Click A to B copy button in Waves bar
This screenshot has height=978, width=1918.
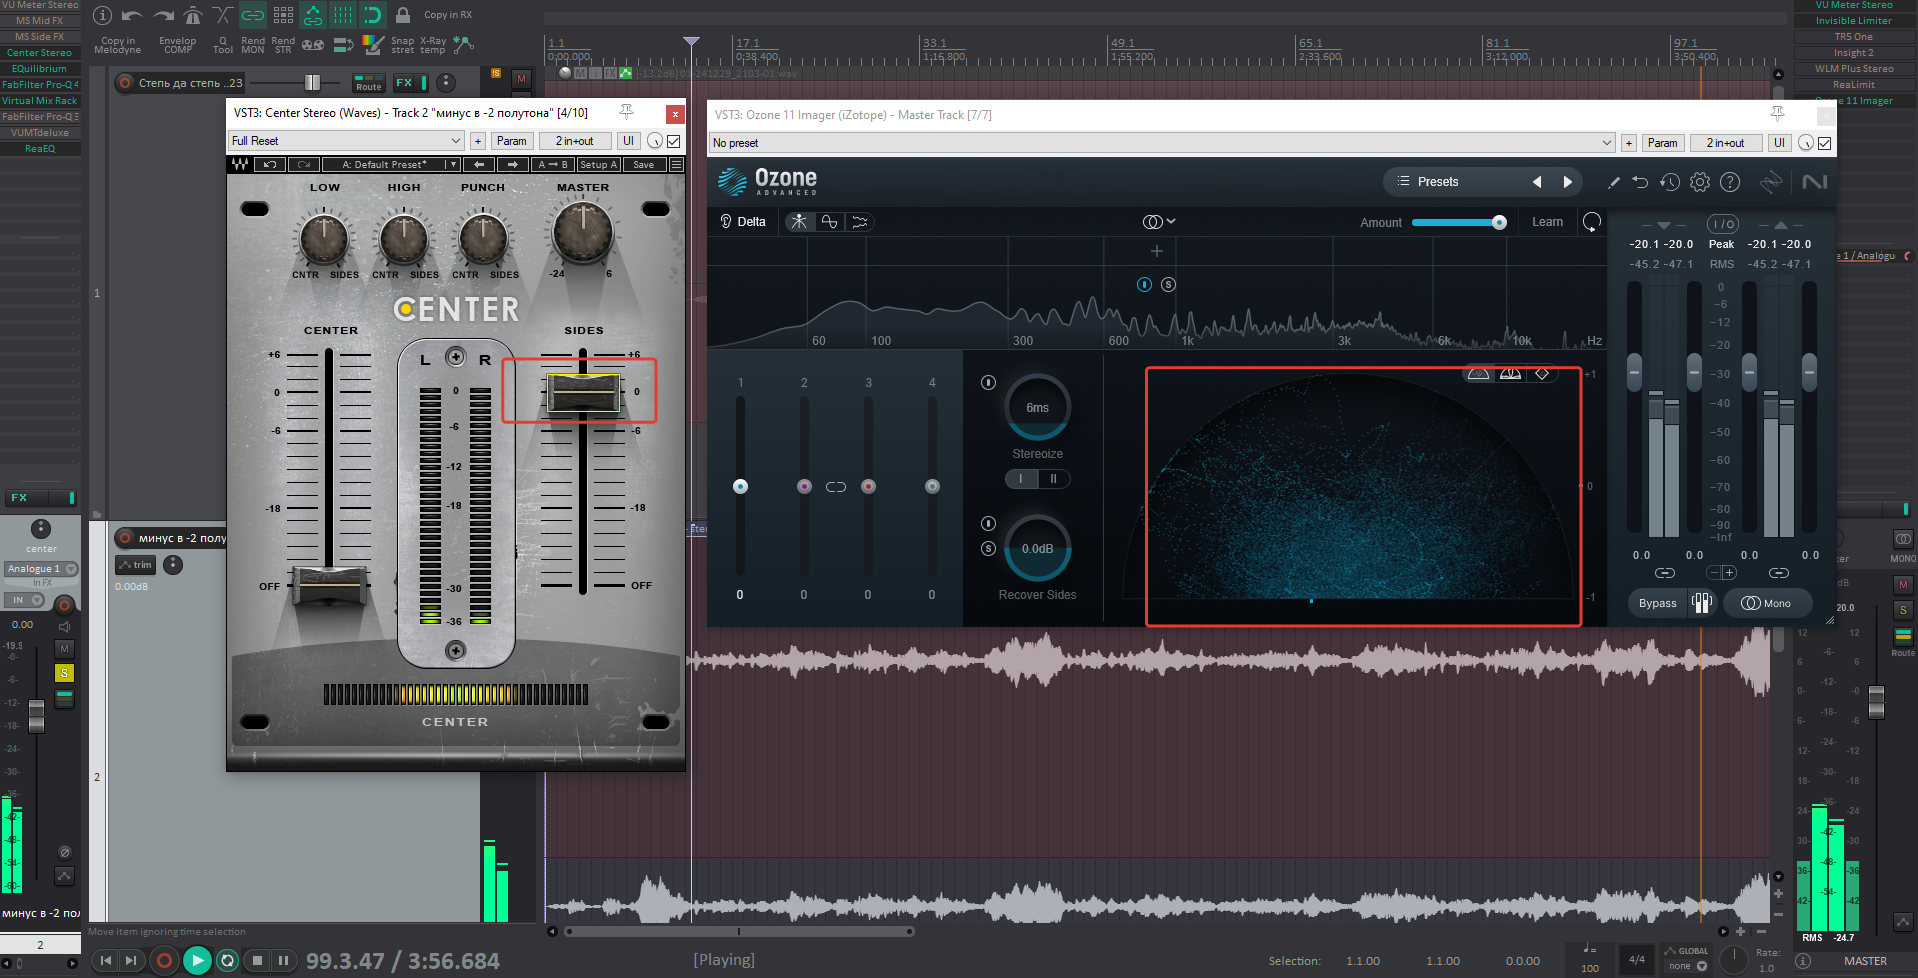point(553,164)
